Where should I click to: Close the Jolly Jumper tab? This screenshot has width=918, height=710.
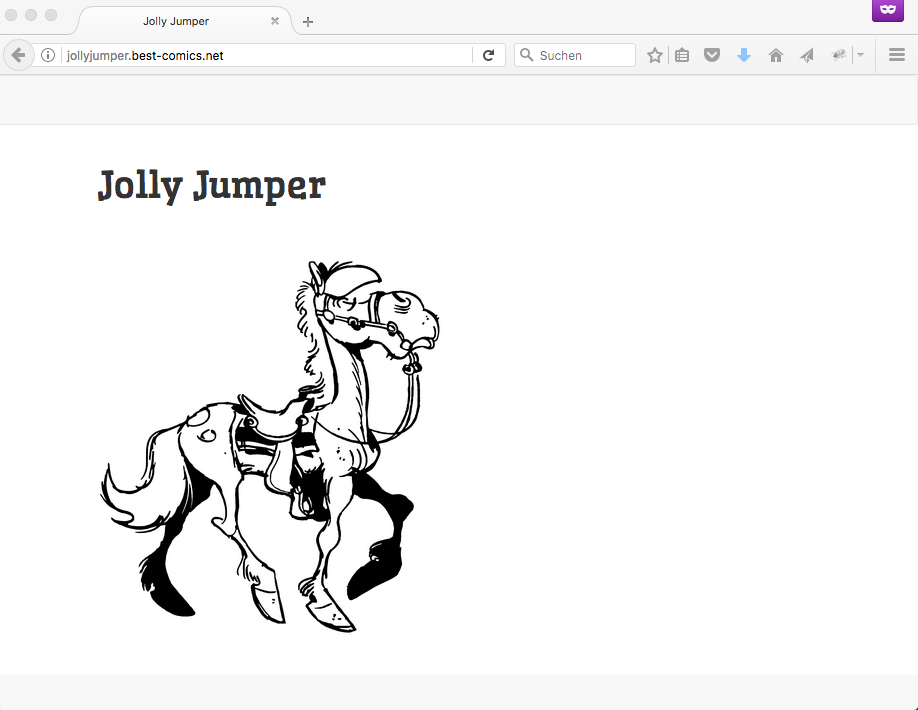pos(275,21)
